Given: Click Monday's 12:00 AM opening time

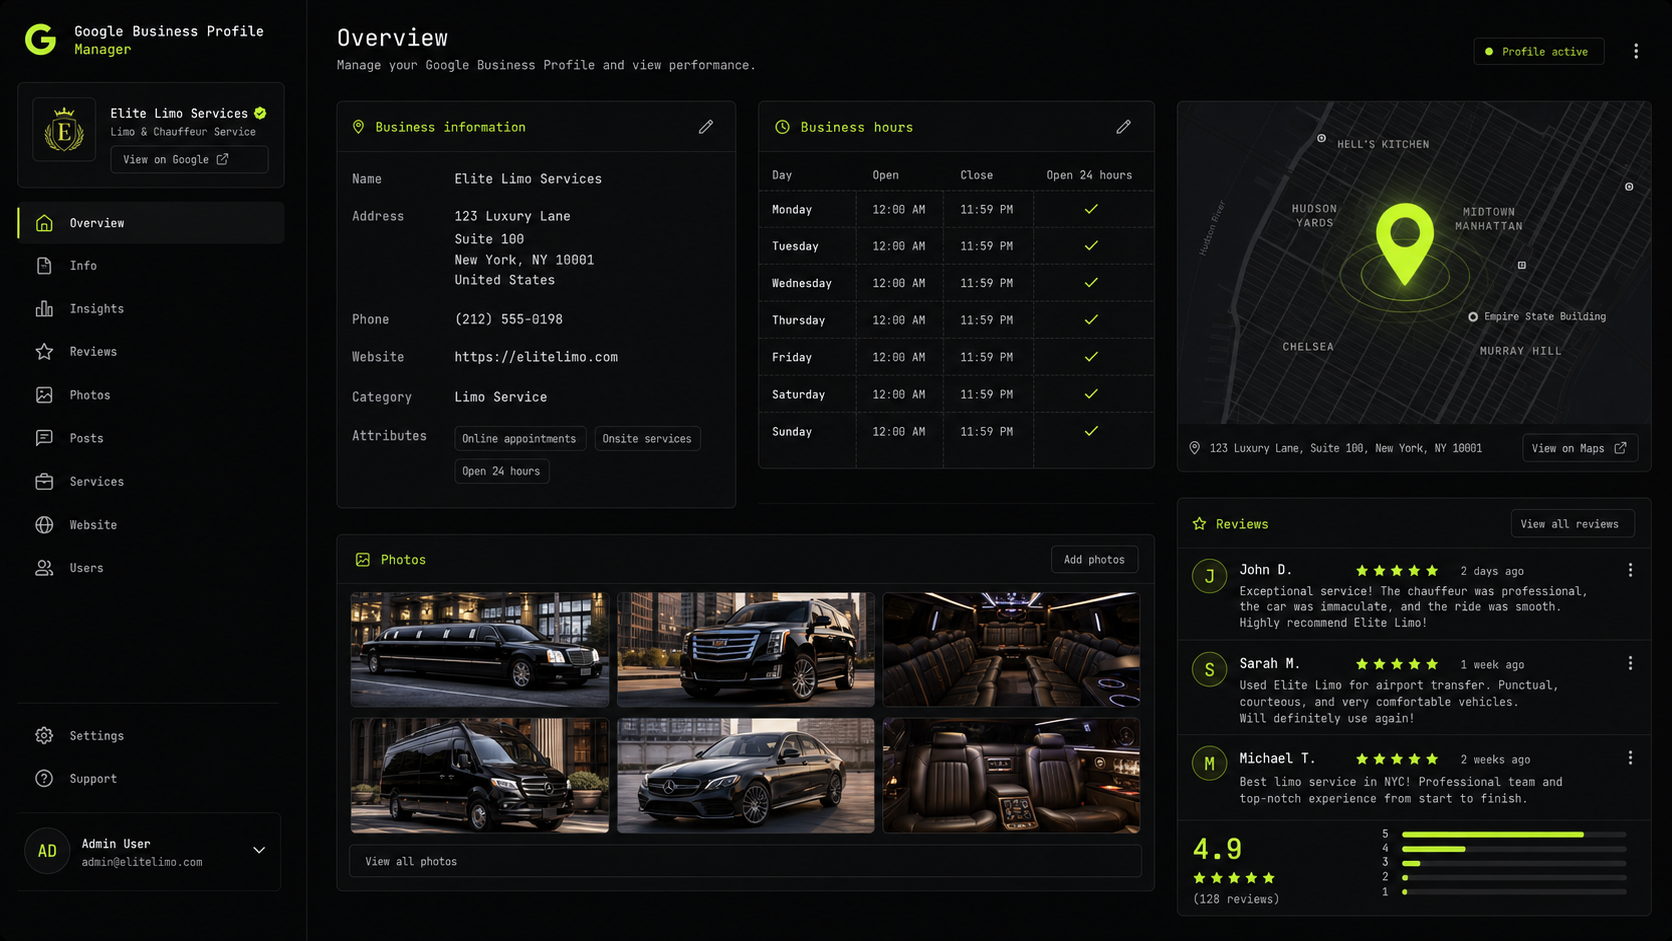Looking at the screenshot, I should pyautogui.click(x=899, y=210).
